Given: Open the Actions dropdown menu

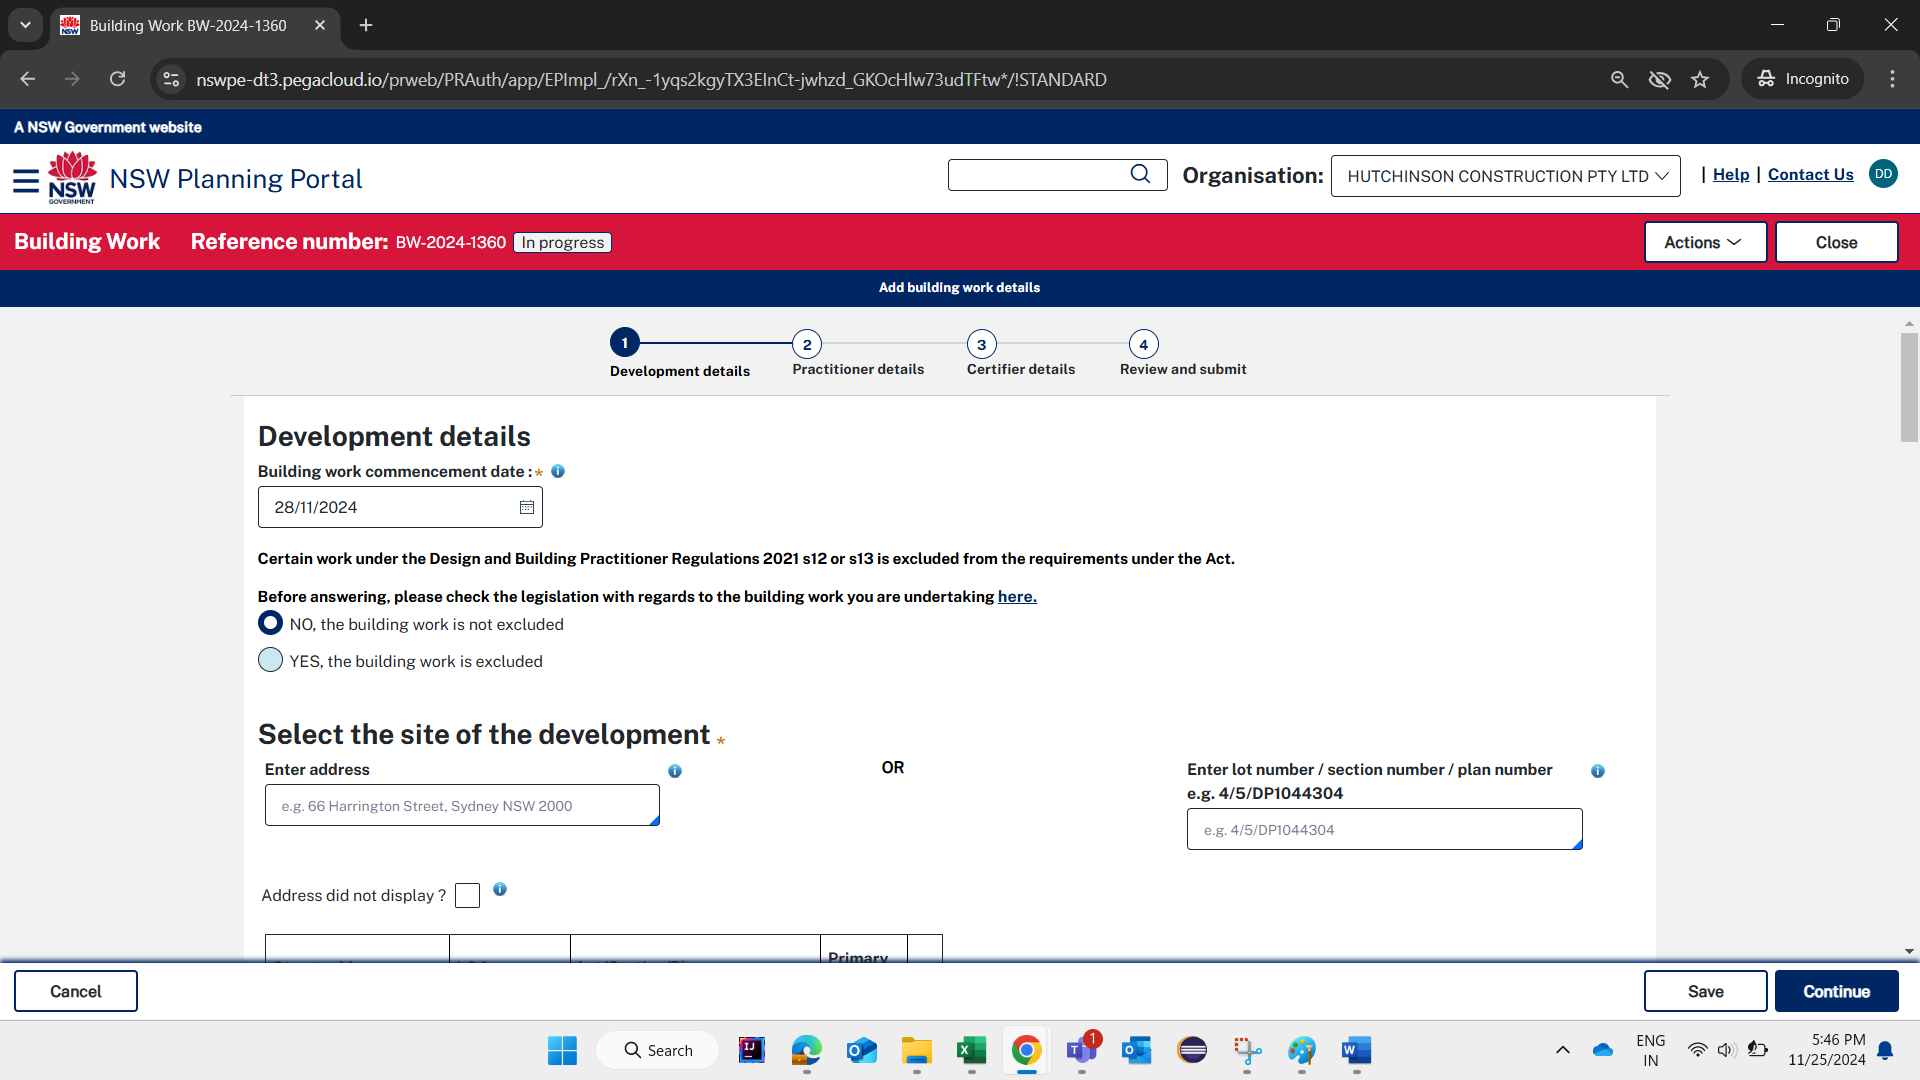Looking at the screenshot, I should coord(1705,242).
